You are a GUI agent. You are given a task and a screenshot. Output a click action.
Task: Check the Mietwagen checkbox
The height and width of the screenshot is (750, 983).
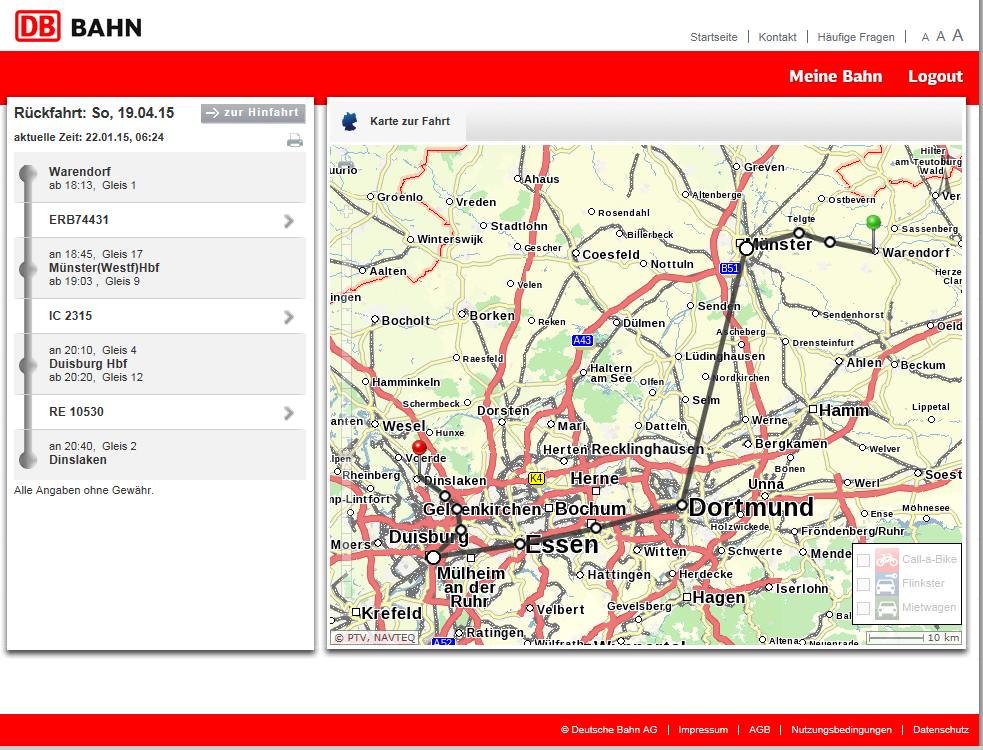point(863,608)
